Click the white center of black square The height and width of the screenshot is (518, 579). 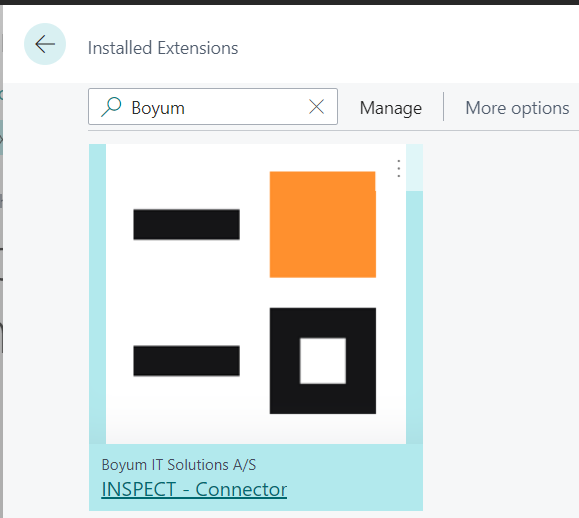[x=323, y=361]
